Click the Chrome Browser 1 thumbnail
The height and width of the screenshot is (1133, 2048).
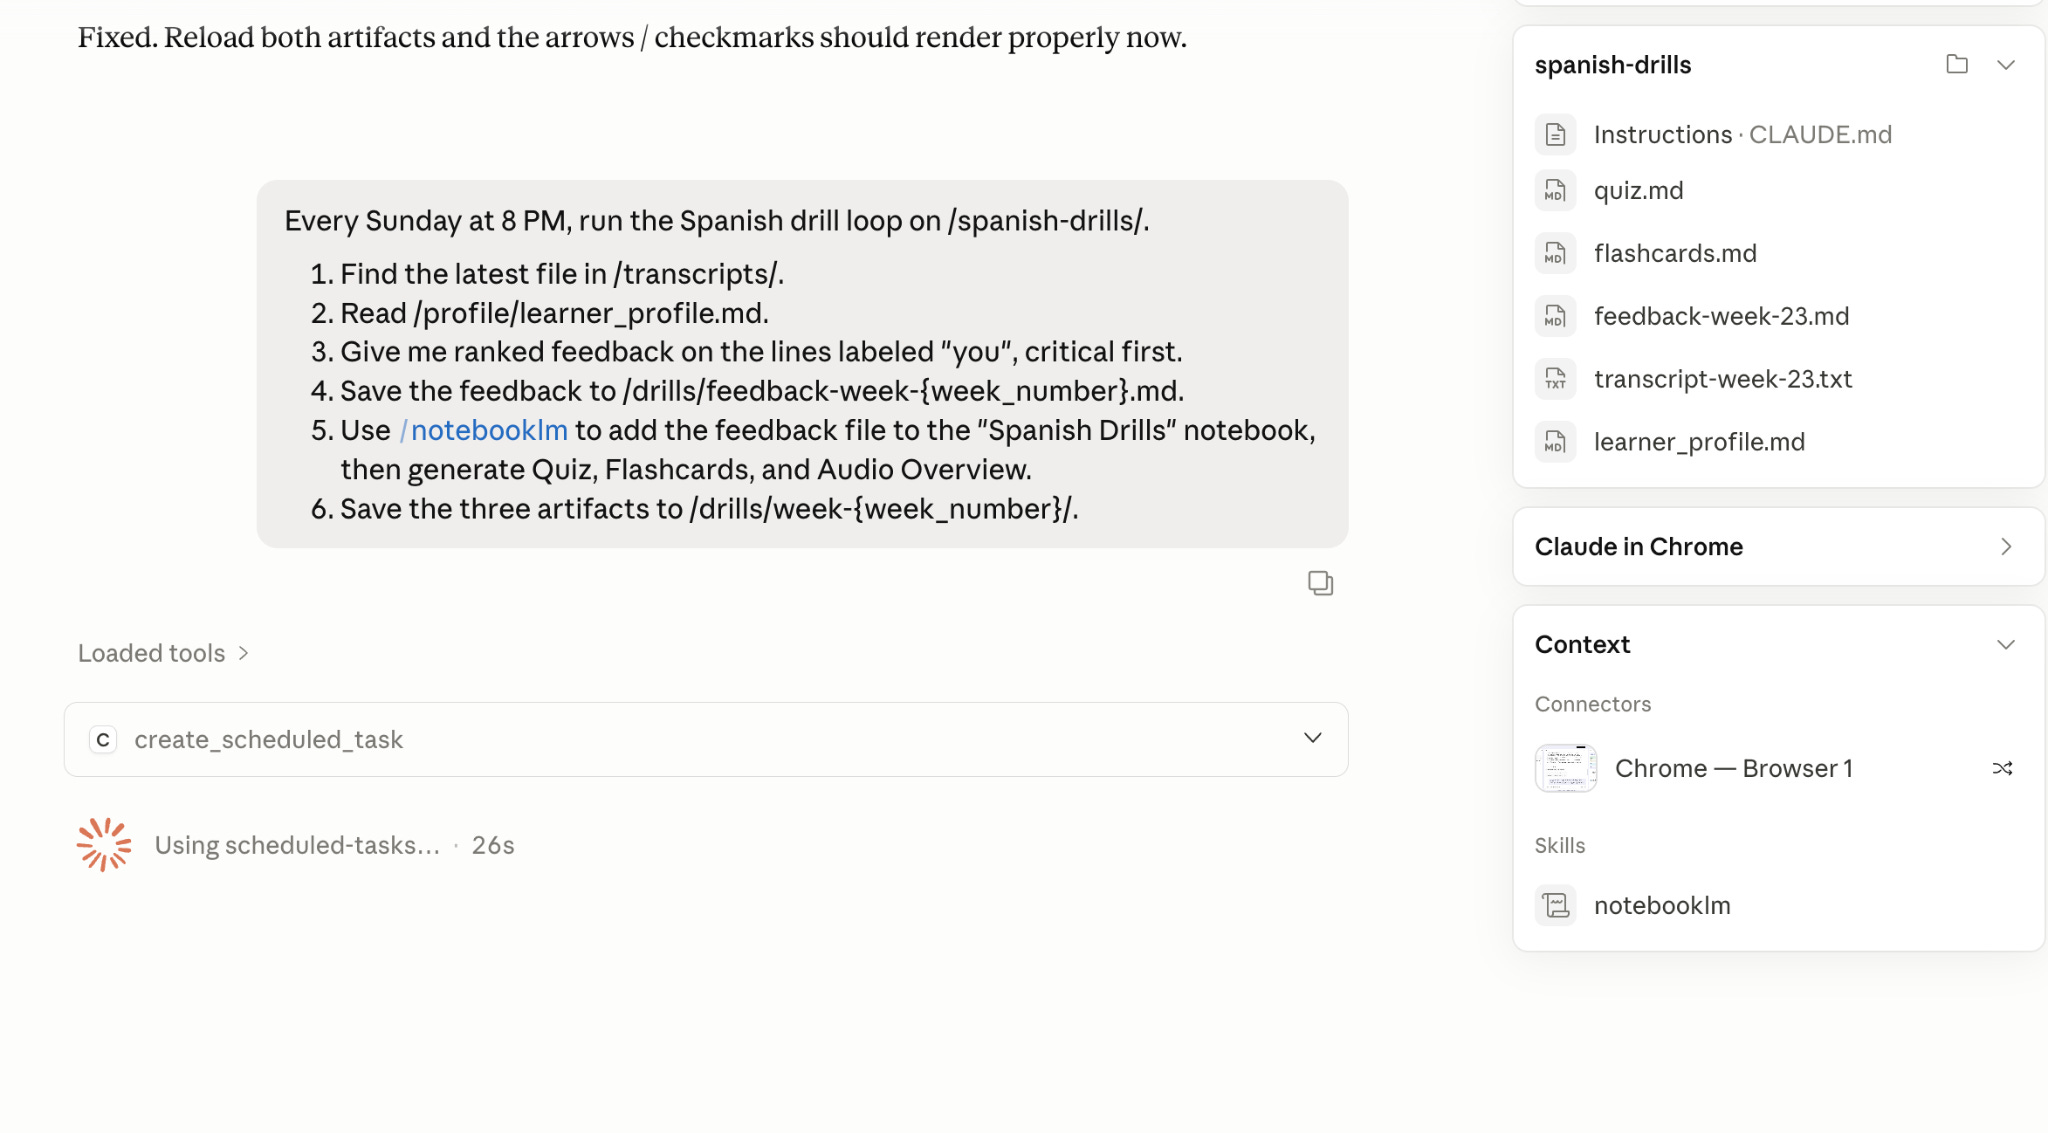[1565, 768]
